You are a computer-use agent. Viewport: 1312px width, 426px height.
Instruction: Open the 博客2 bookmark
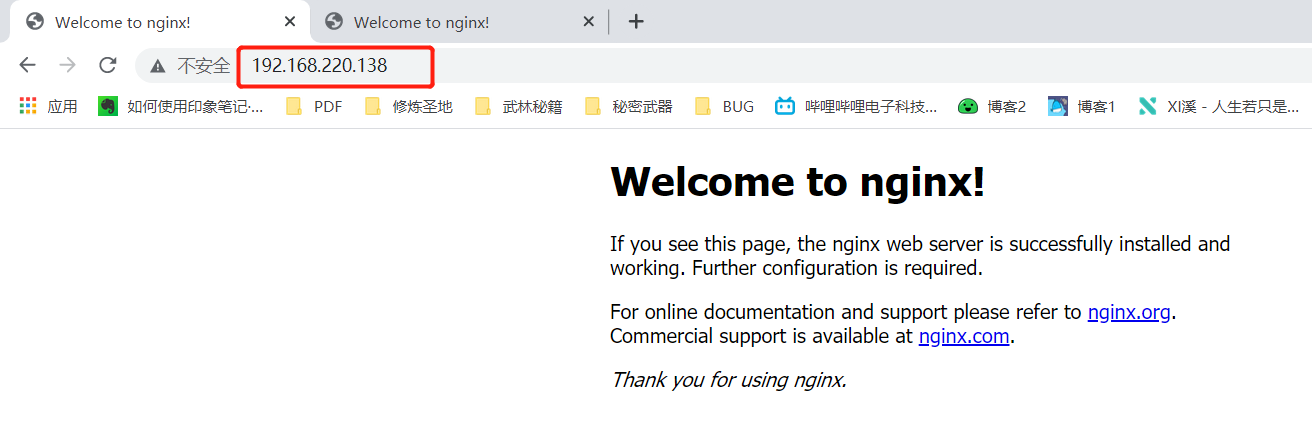[992, 106]
